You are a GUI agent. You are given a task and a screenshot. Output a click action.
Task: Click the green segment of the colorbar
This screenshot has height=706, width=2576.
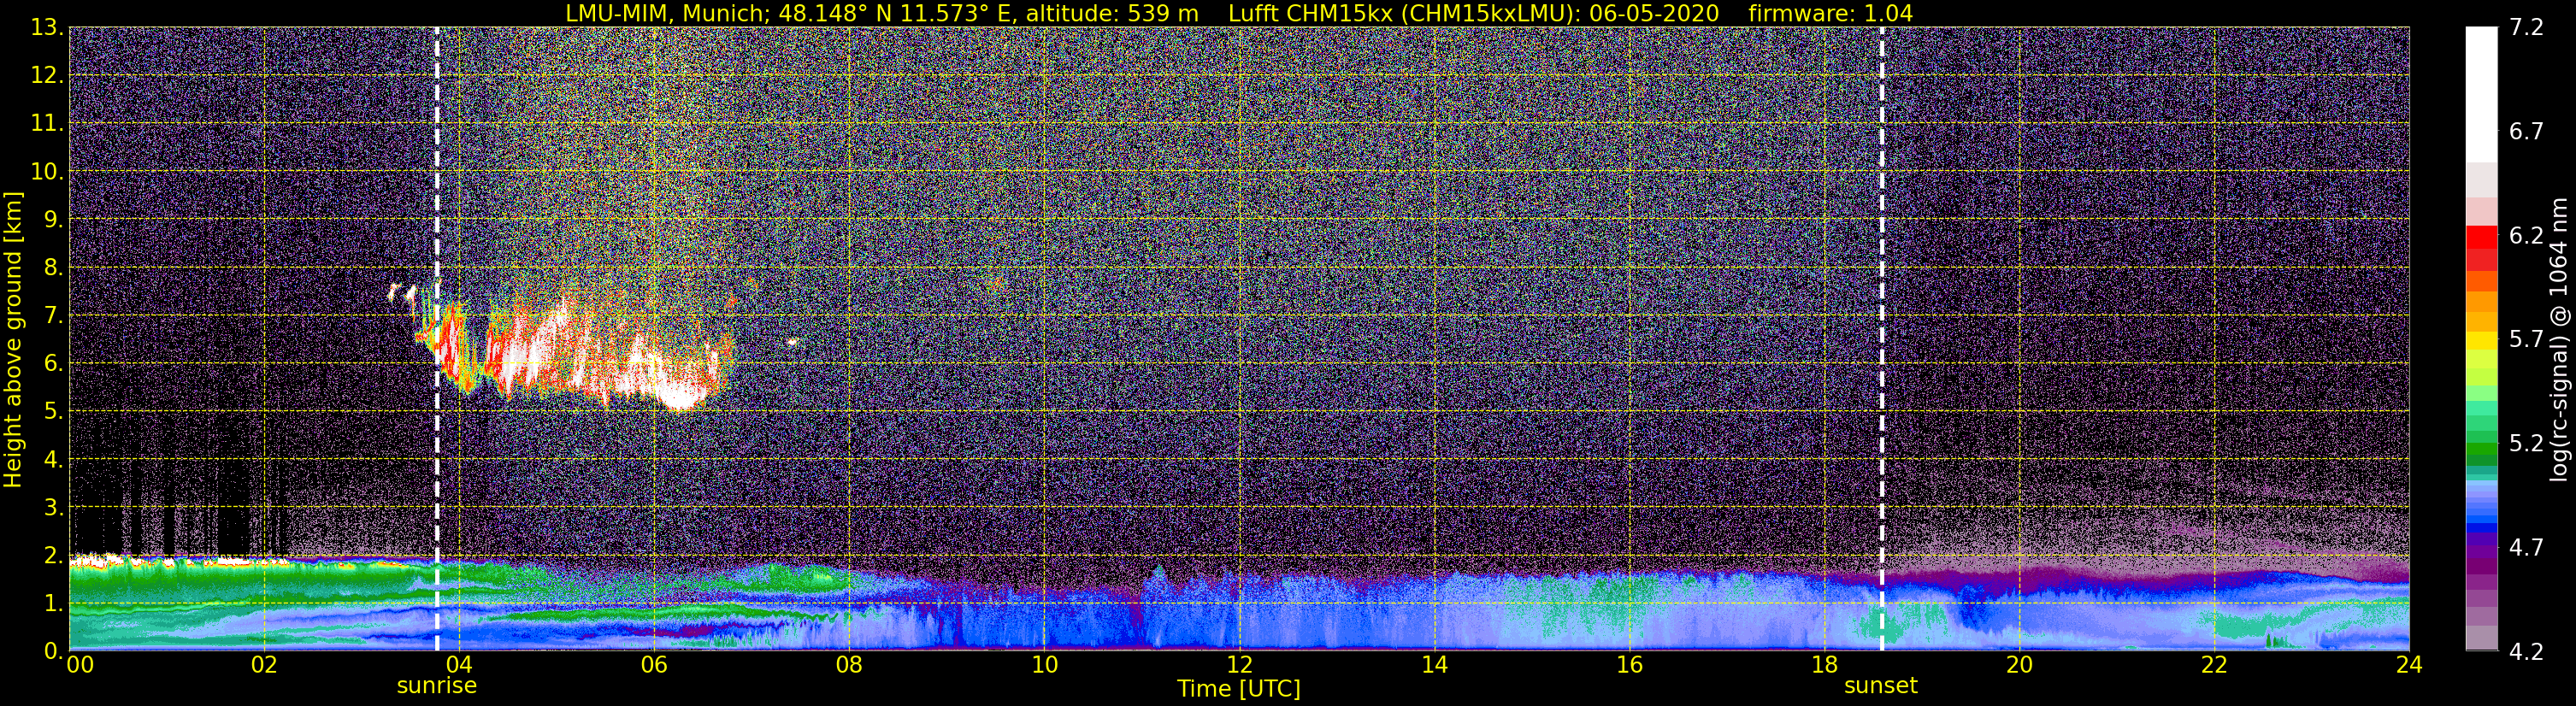coord(2481,450)
